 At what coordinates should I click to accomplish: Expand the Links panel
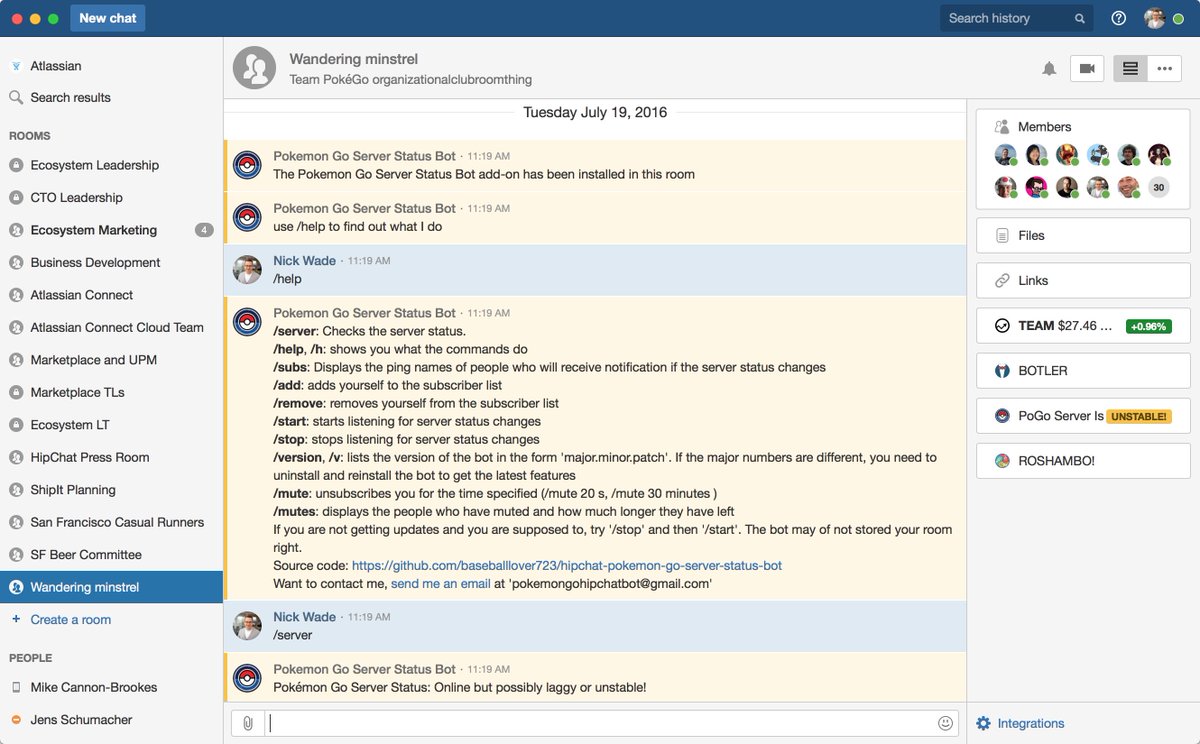click(1083, 281)
